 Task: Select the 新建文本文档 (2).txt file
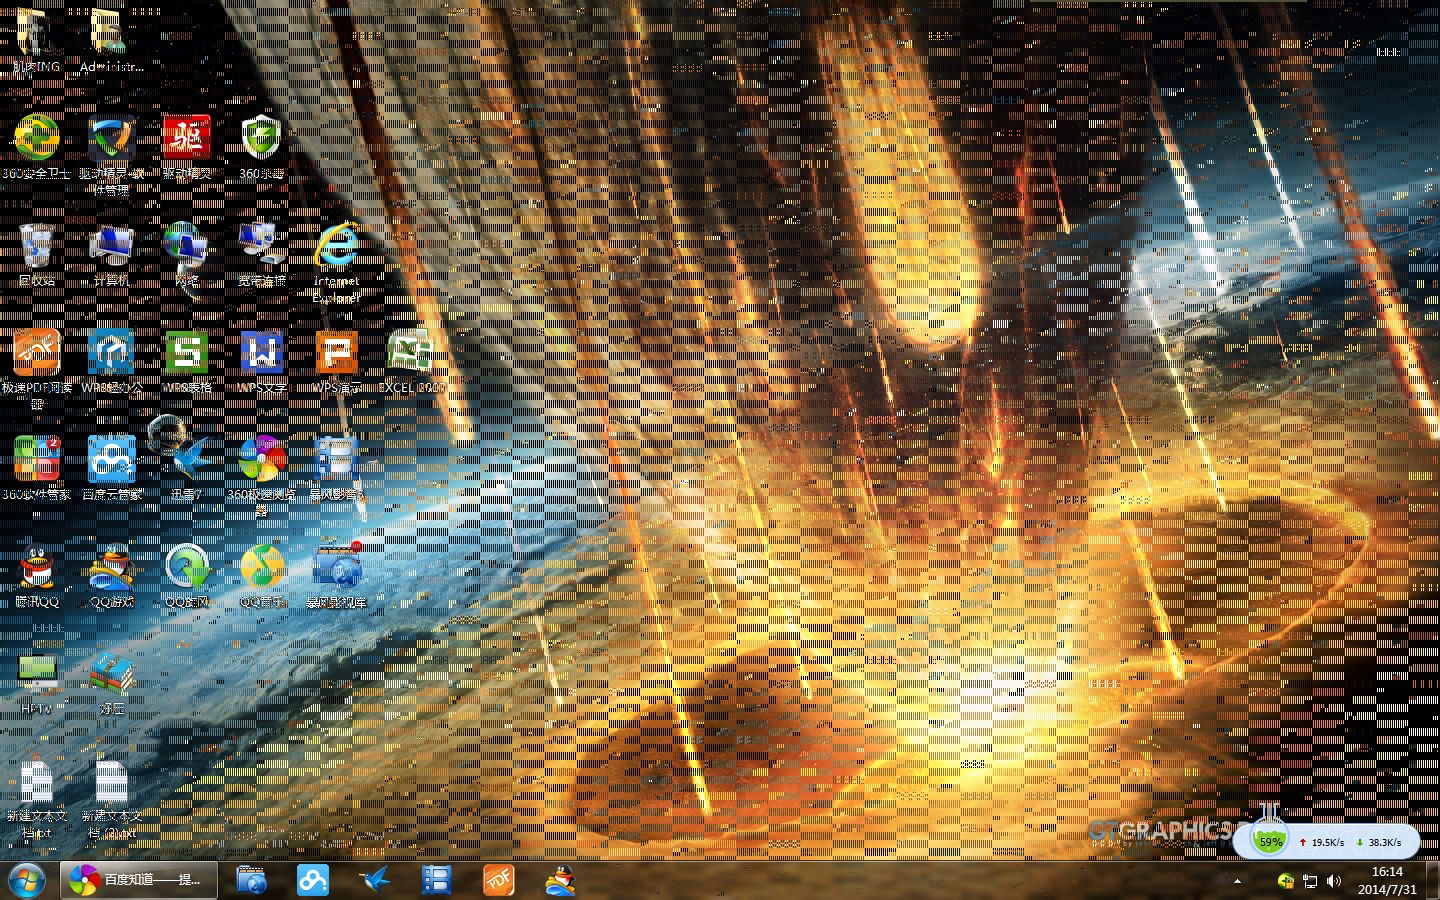111,800
